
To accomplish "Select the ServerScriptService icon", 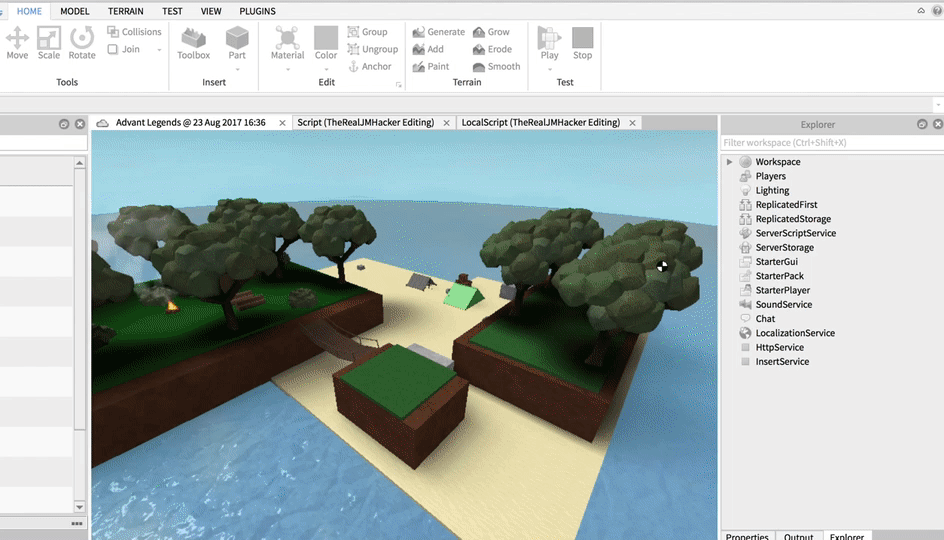I will tap(745, 233).
